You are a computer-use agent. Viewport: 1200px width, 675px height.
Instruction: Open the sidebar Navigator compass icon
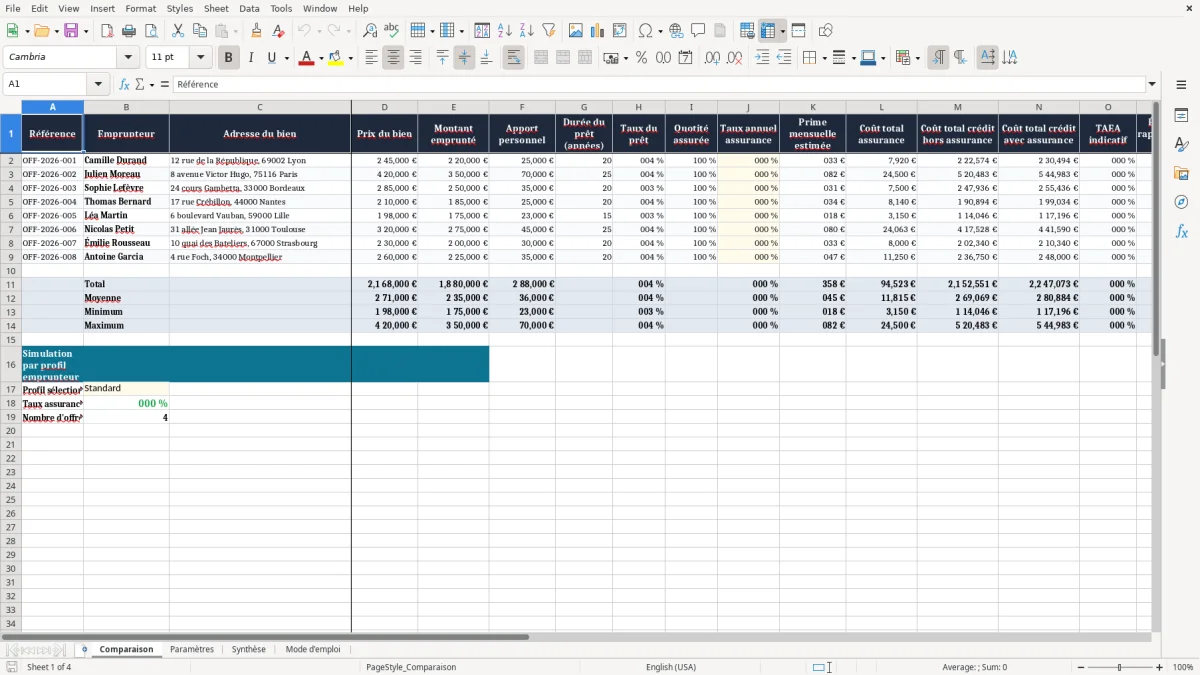(1181, 202)
